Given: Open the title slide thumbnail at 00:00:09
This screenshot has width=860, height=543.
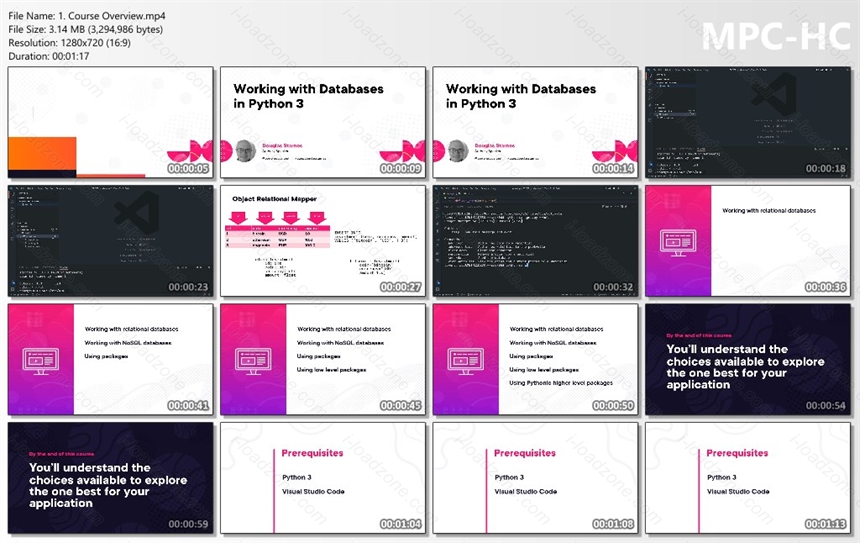Looking at the screenshot, I should (x=322, y=122).
